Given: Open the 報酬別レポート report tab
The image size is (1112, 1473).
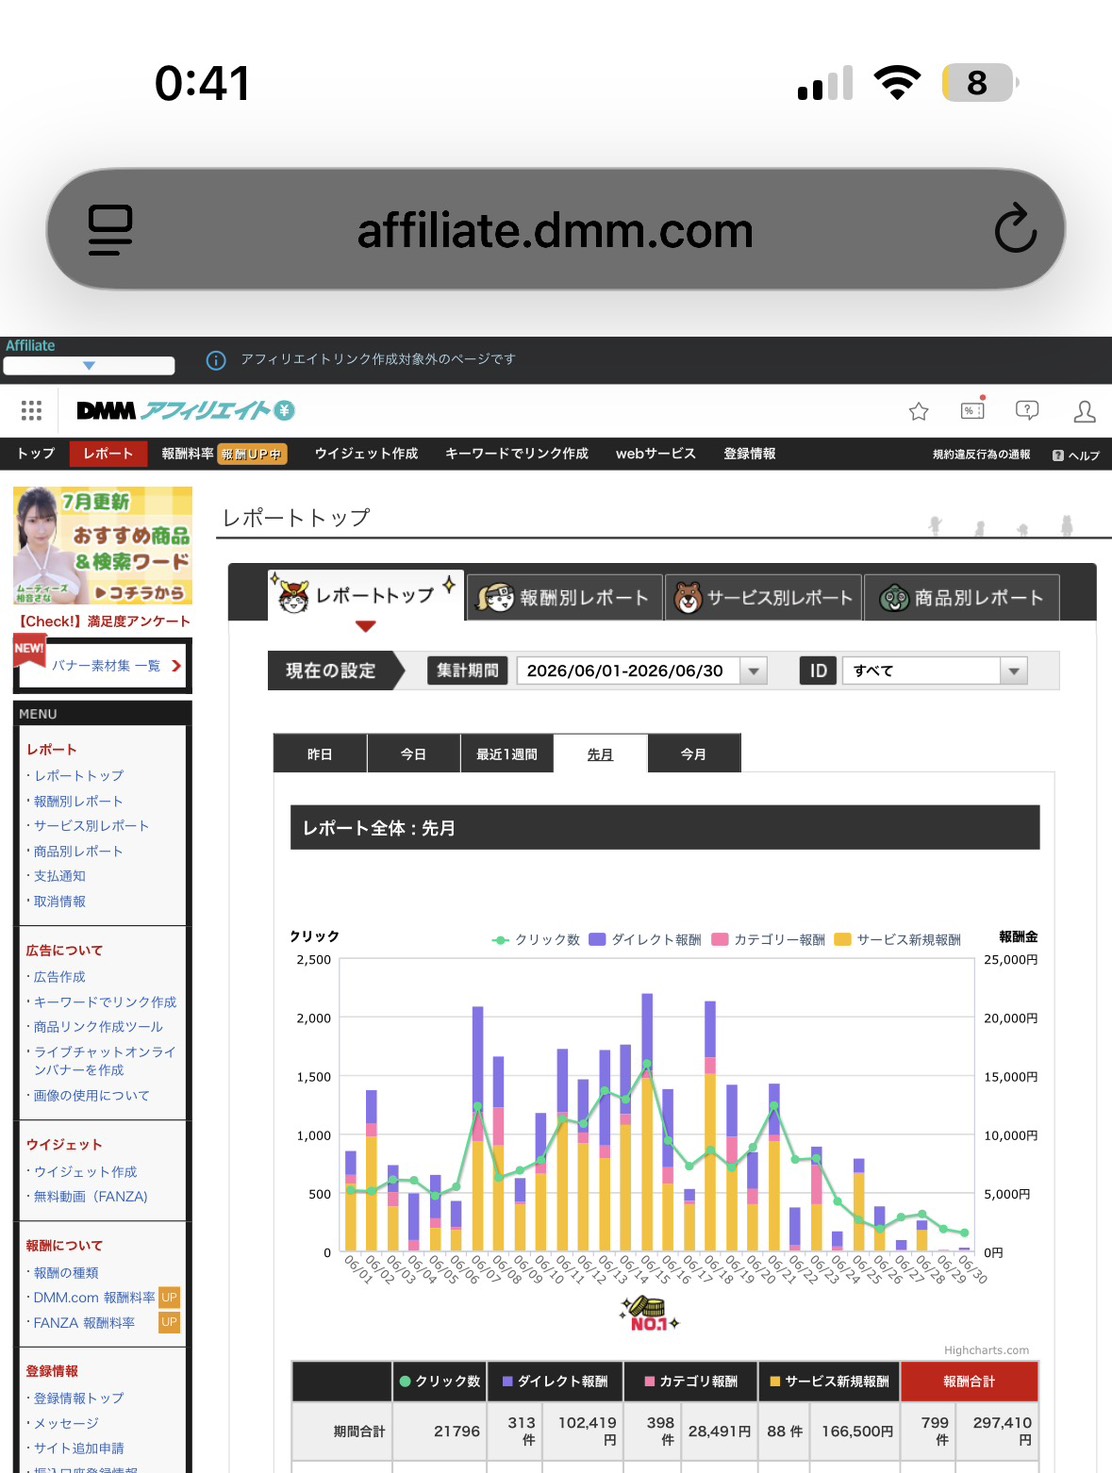Looking at the screenshot, I should click(565, 598).
